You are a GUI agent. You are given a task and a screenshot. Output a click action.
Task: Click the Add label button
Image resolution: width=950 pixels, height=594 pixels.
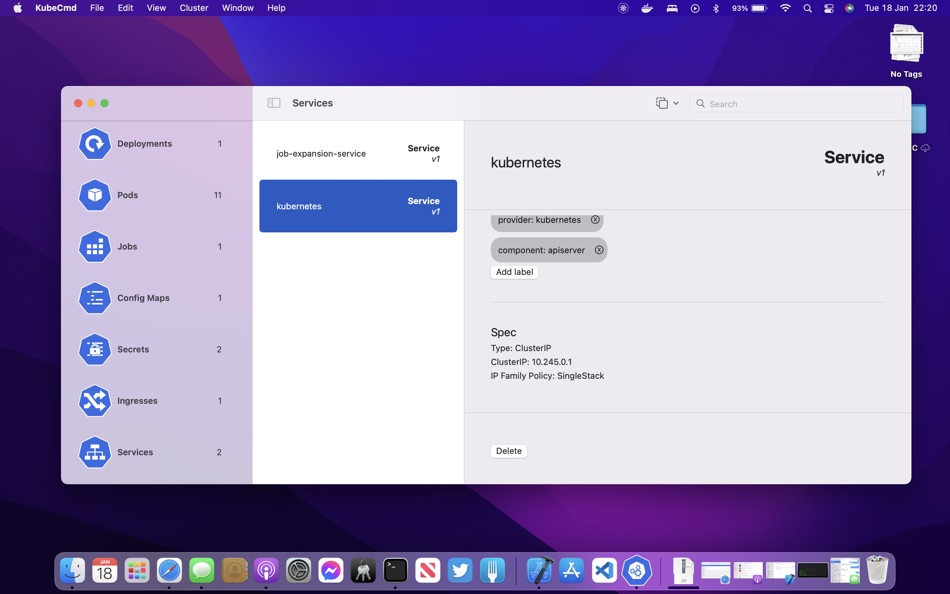pyautogui.click(x=514, y=272)
